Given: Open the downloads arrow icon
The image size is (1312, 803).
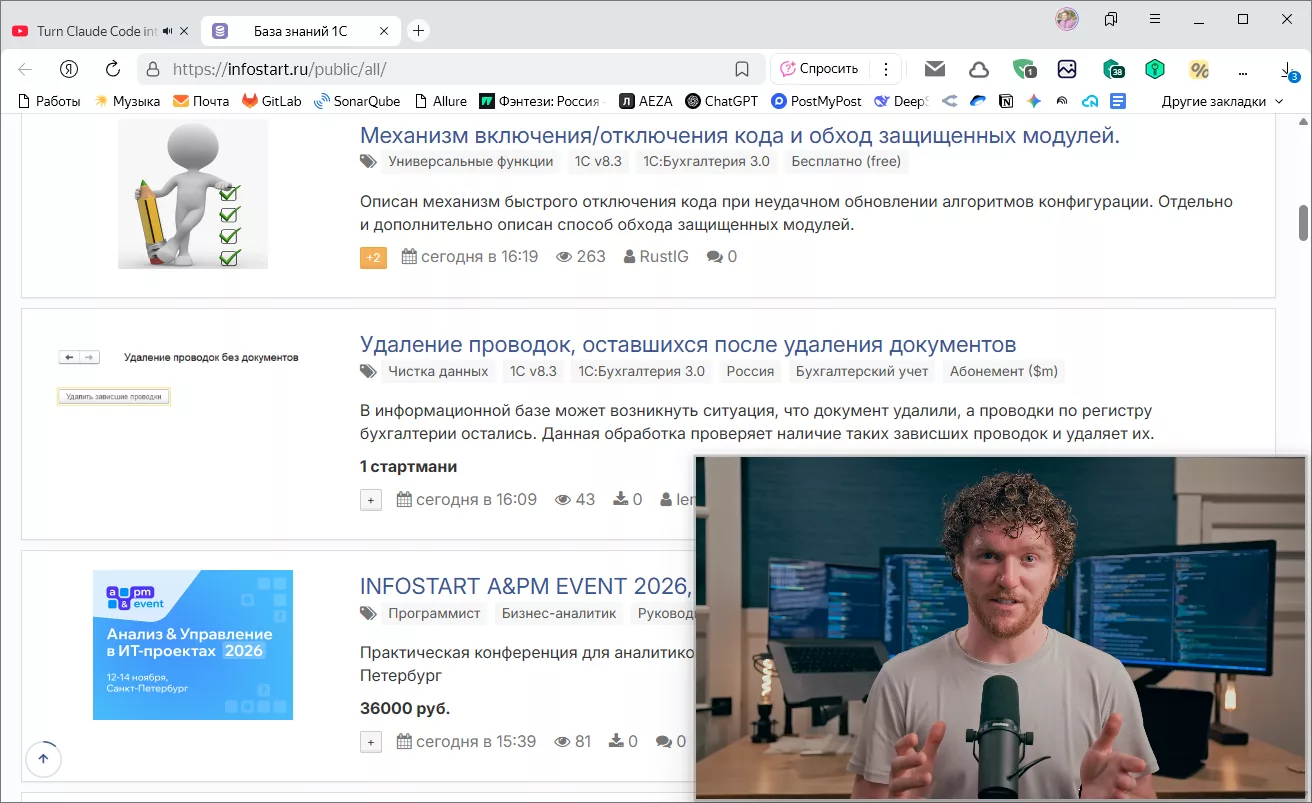Looking at the screenshot, I should coord(1287,69).
